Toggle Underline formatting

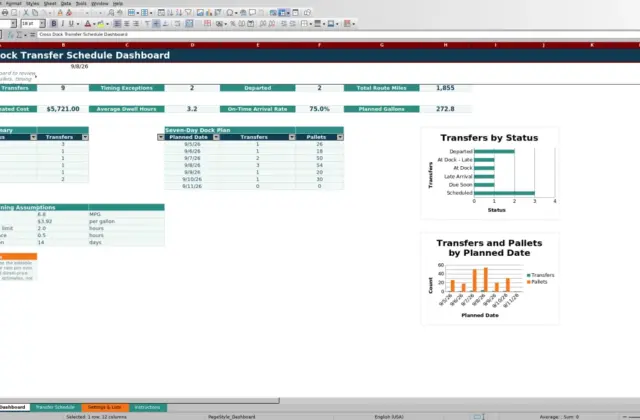click(71, 24)
